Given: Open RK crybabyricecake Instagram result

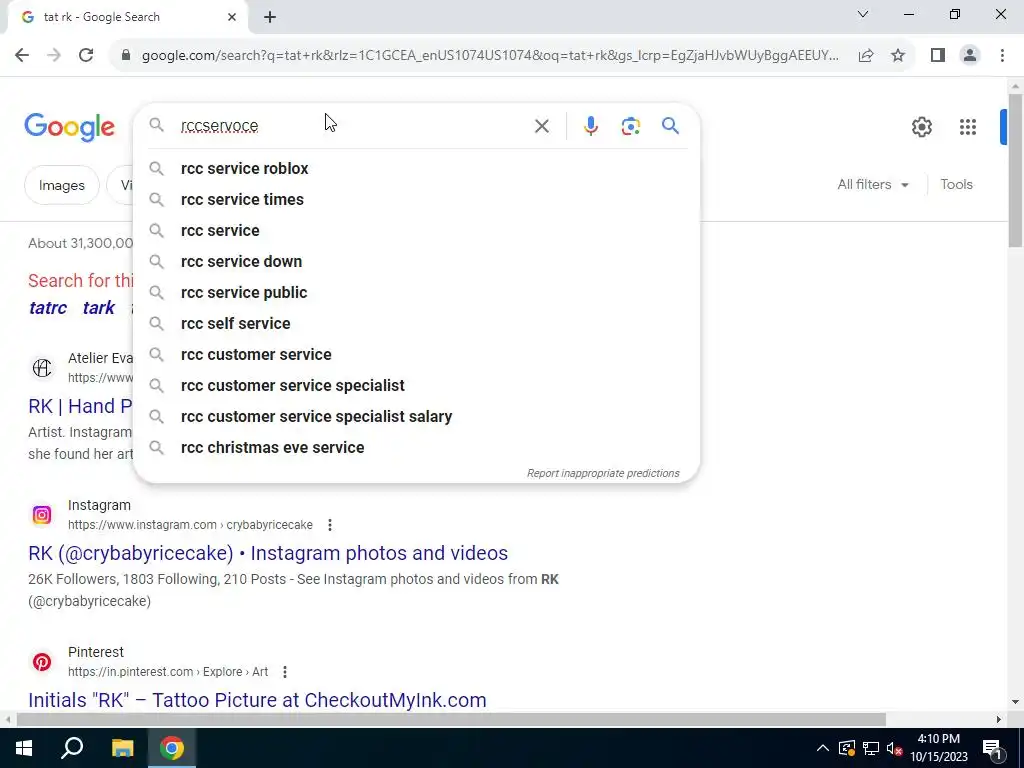Looking at the screenshot, I should click(x=268, y=553).
